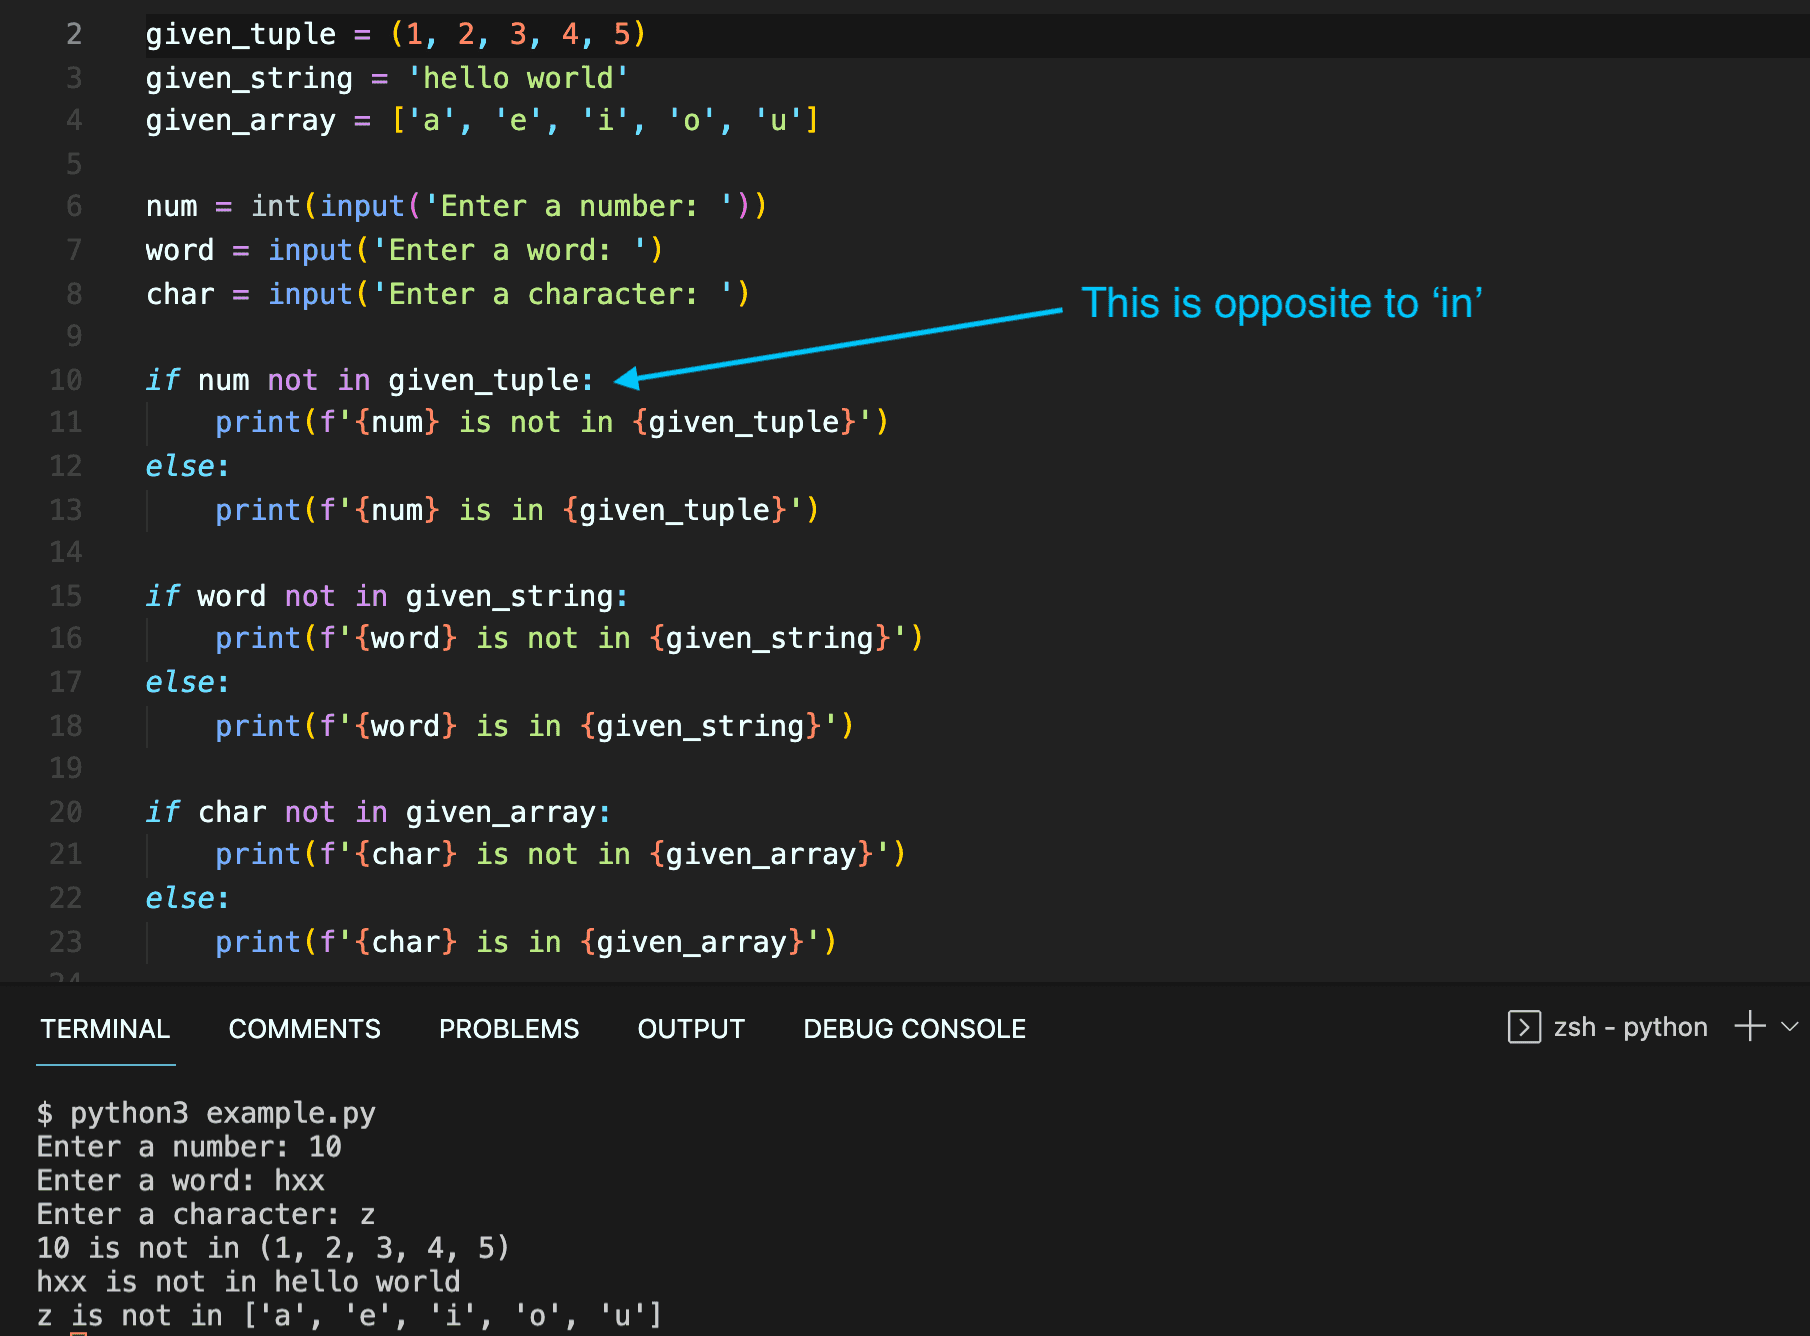Click the terminal shell icon beside zsh - python
The height and width of the screenshot is (1336, 1810).
(x=1524, y=1027)
